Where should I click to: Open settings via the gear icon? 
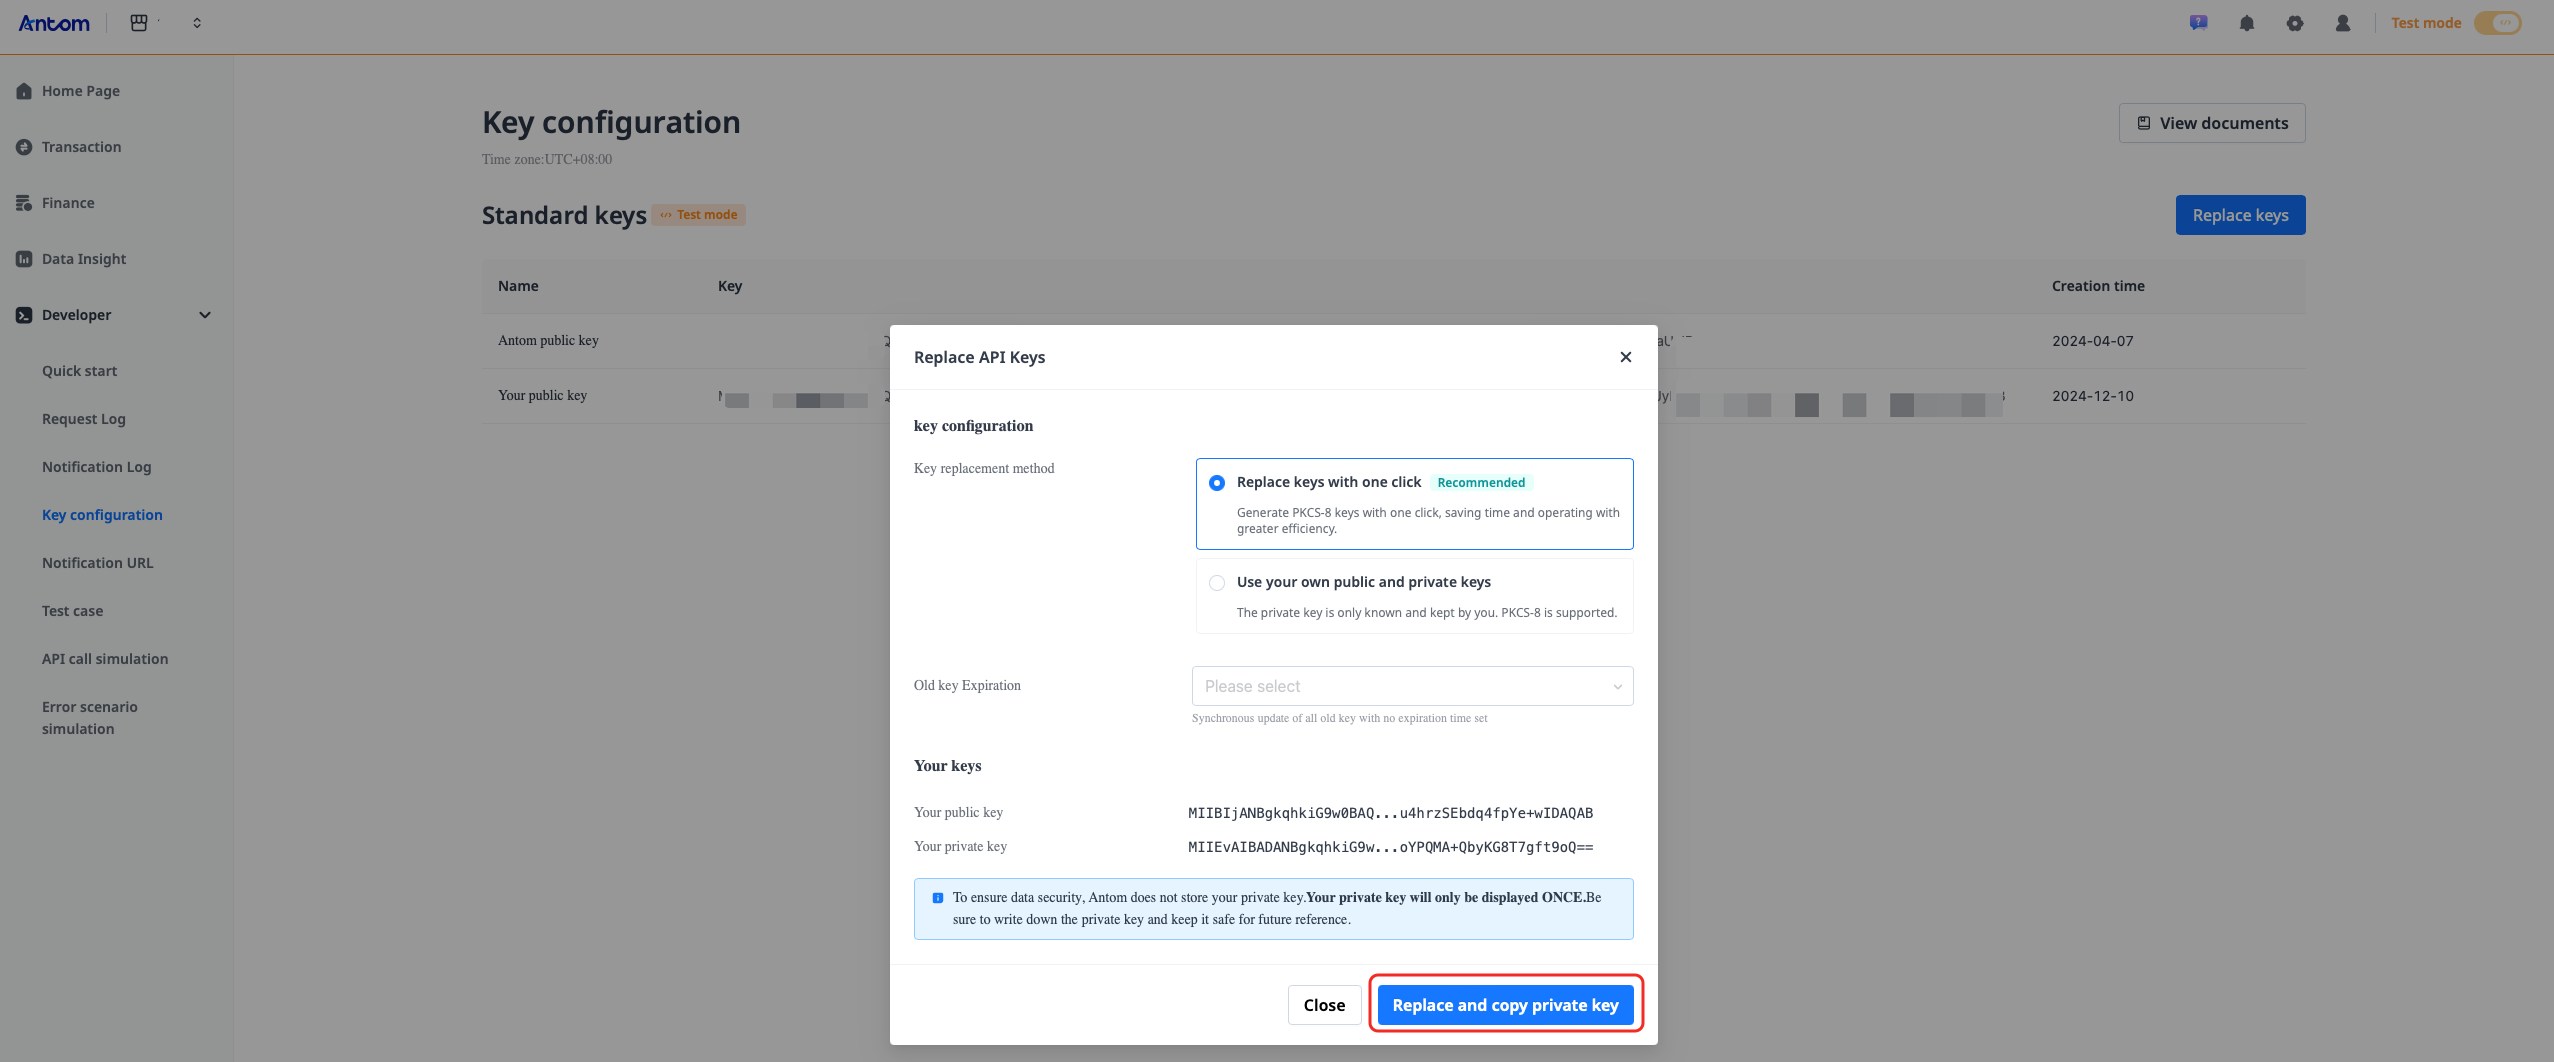point(2295,22)
